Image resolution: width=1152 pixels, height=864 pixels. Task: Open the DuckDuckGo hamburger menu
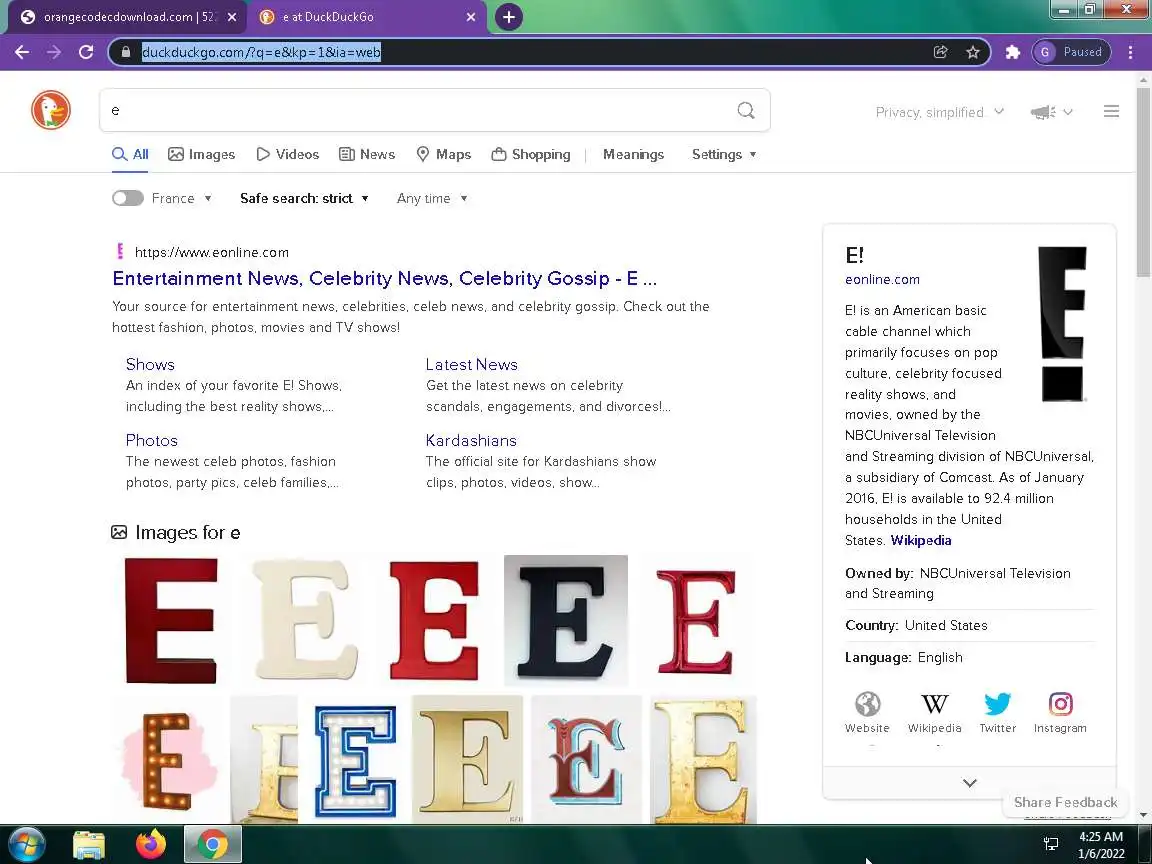[1111, 111]
